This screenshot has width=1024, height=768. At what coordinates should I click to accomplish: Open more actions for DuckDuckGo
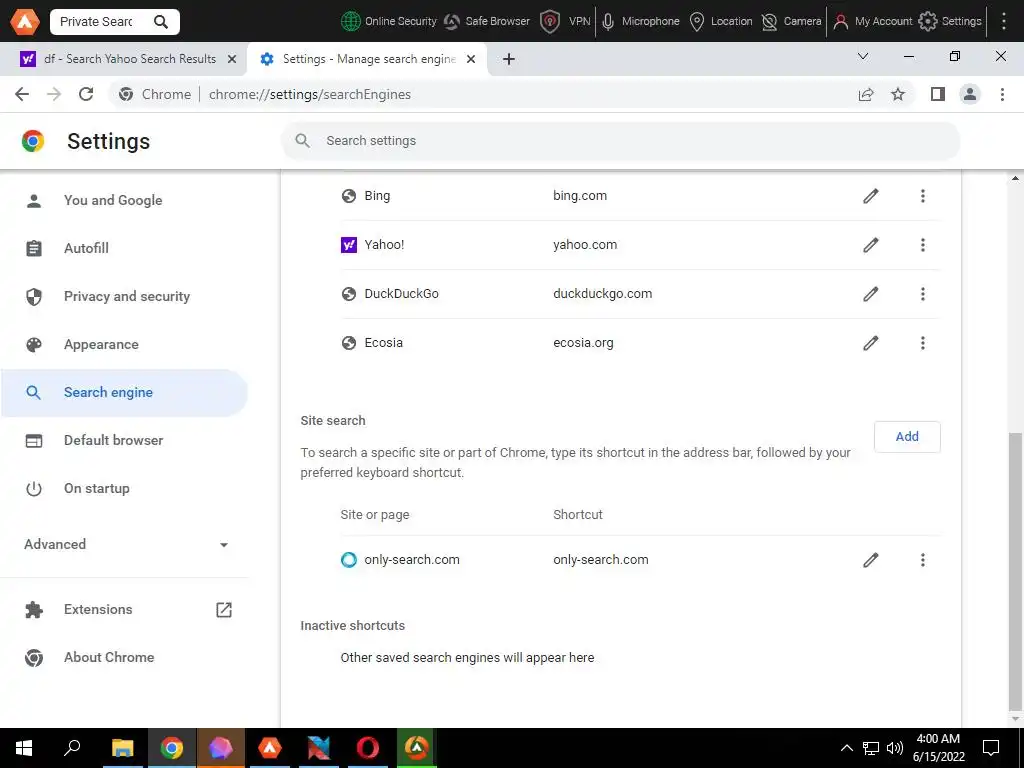[923, 294]
